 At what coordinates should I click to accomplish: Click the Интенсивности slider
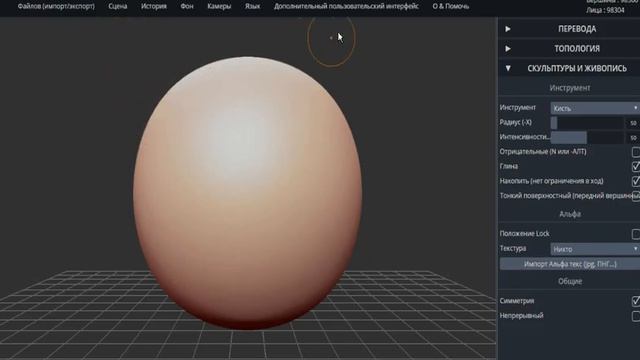587,138
